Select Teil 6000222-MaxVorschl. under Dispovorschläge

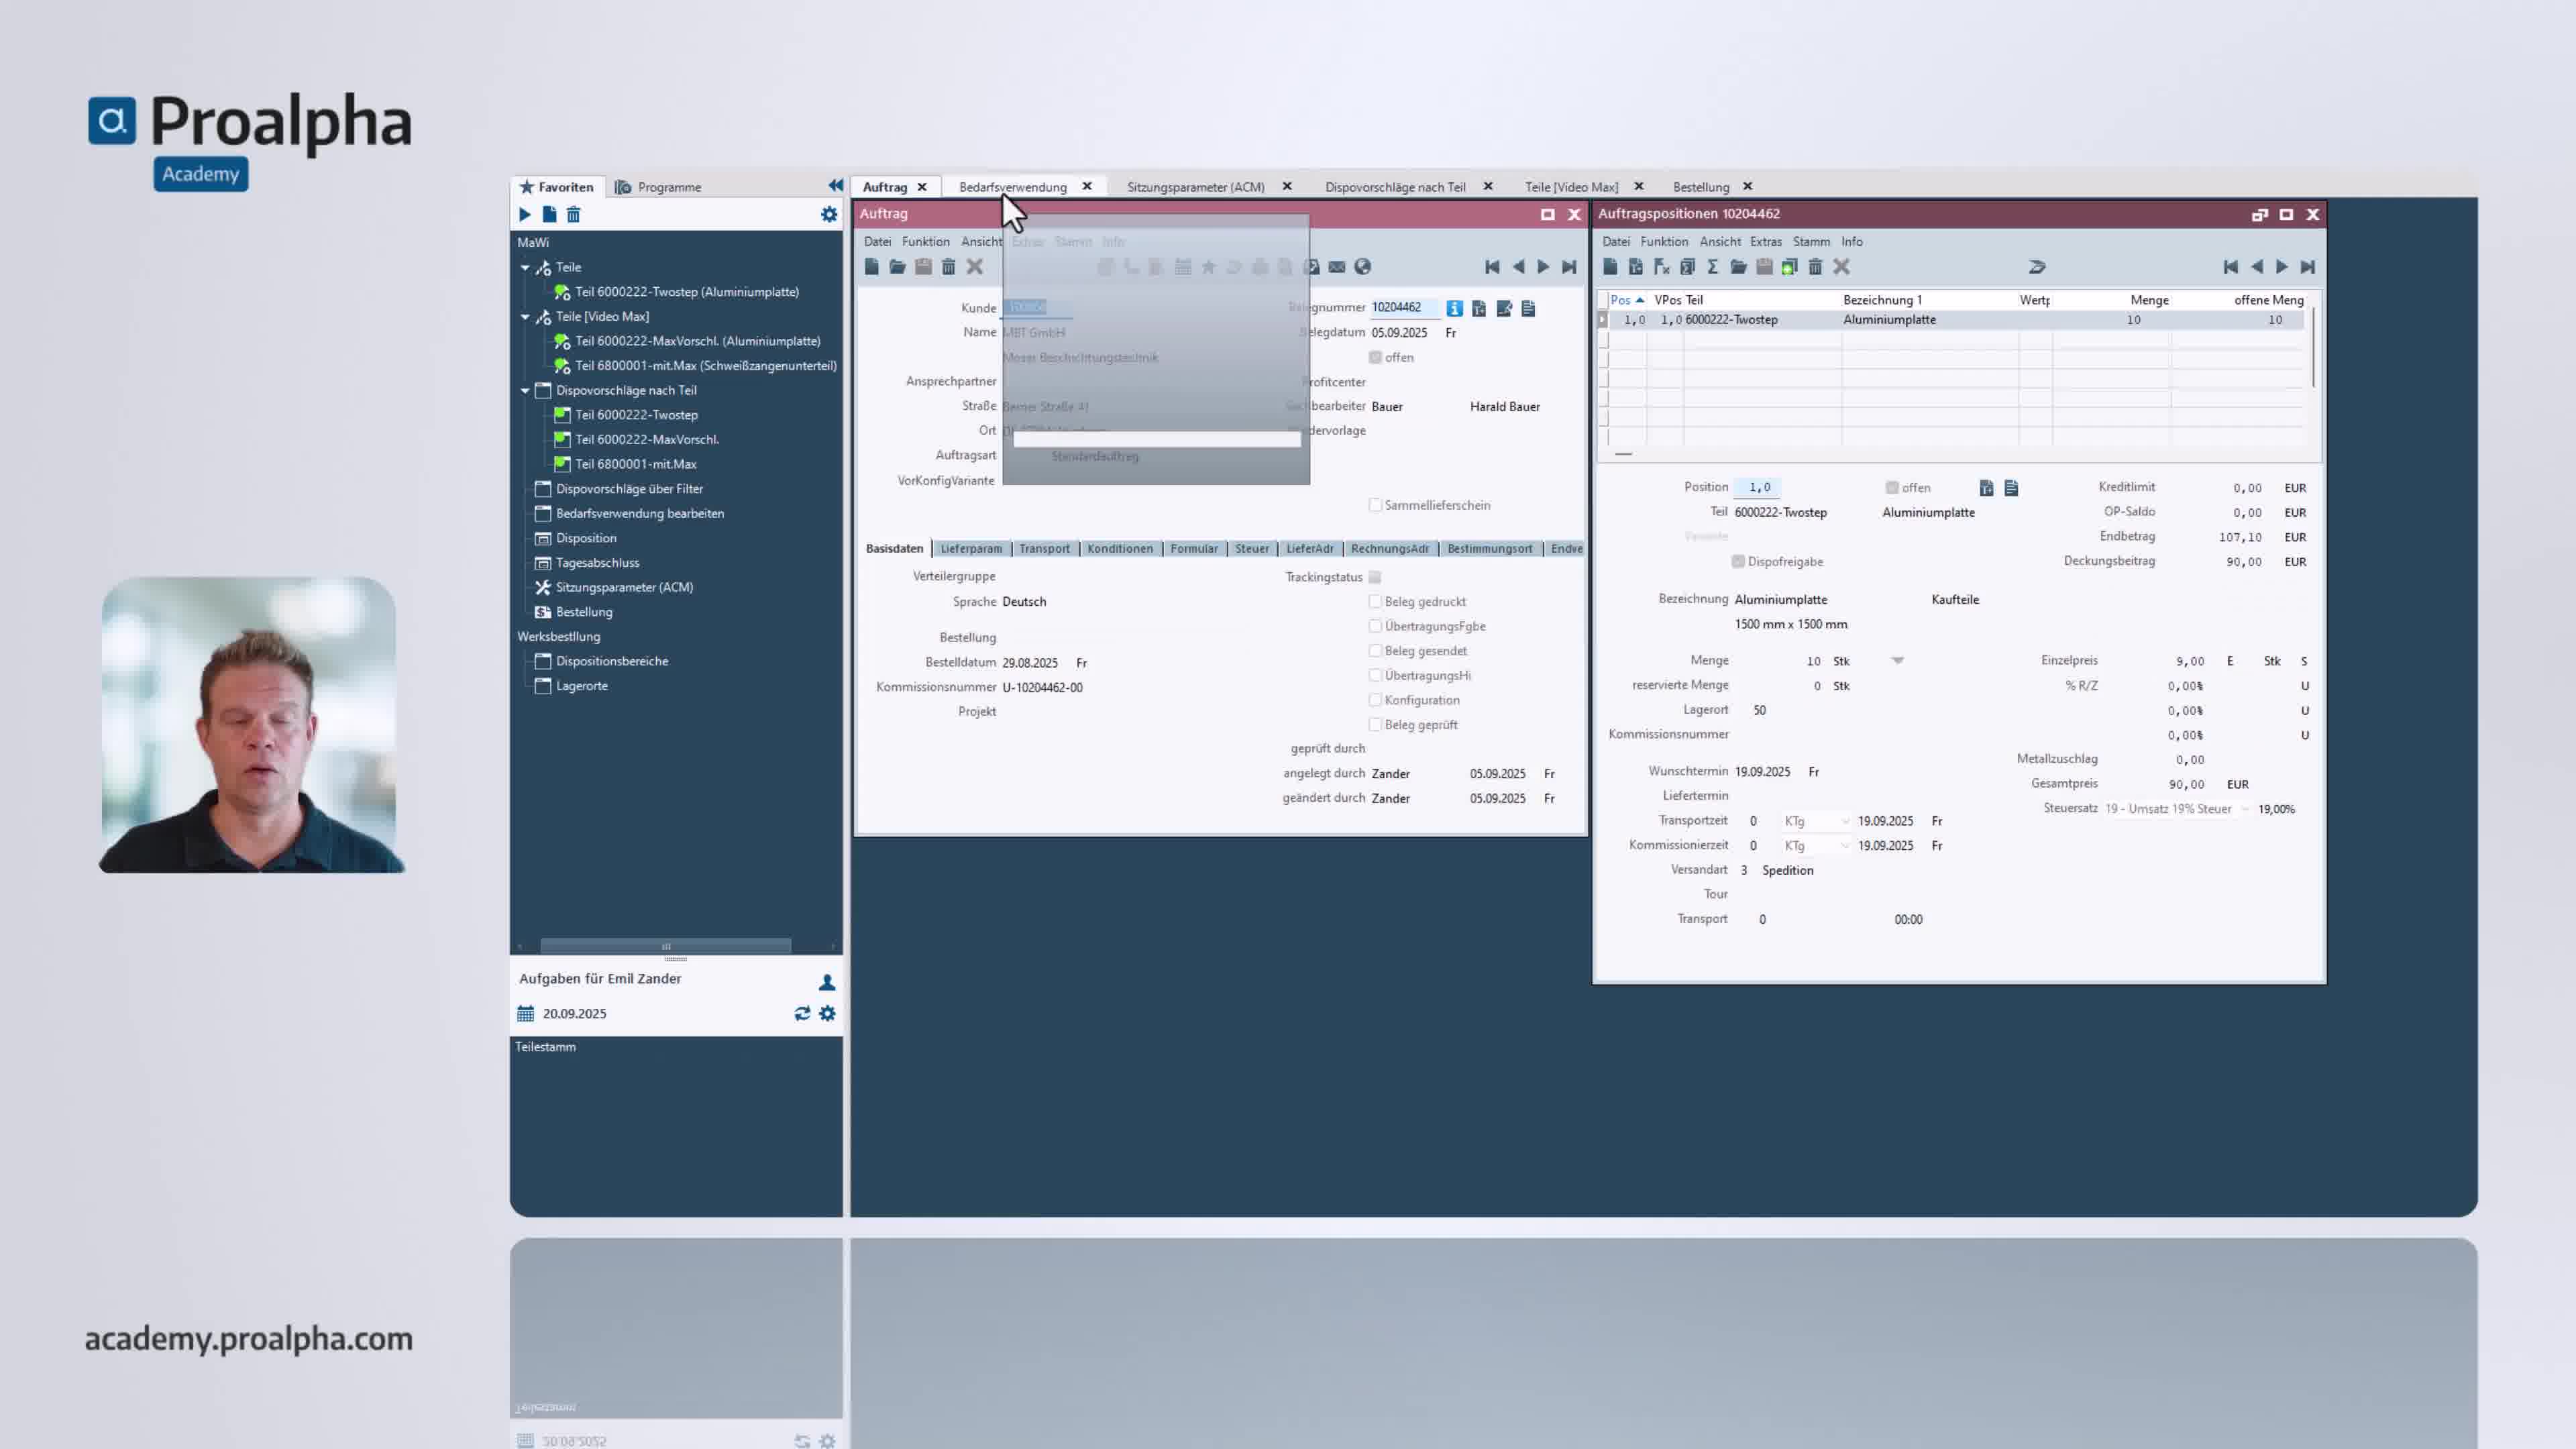[646, 439]
